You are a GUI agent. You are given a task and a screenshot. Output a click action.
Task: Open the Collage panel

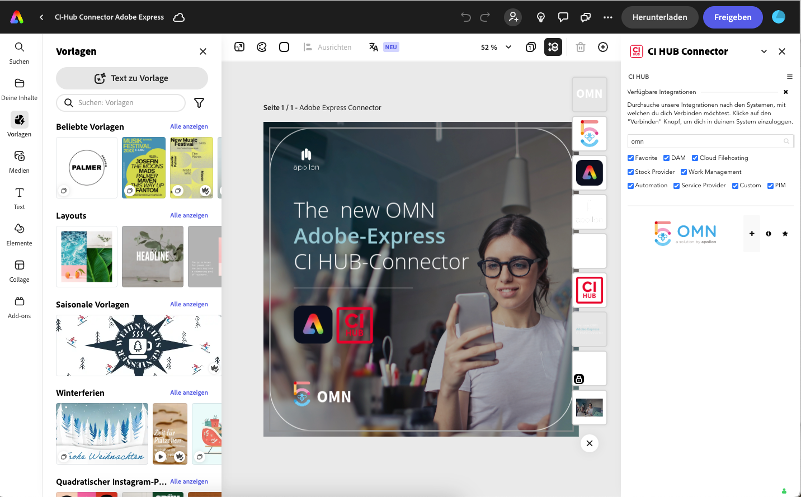tap(19, 271)
